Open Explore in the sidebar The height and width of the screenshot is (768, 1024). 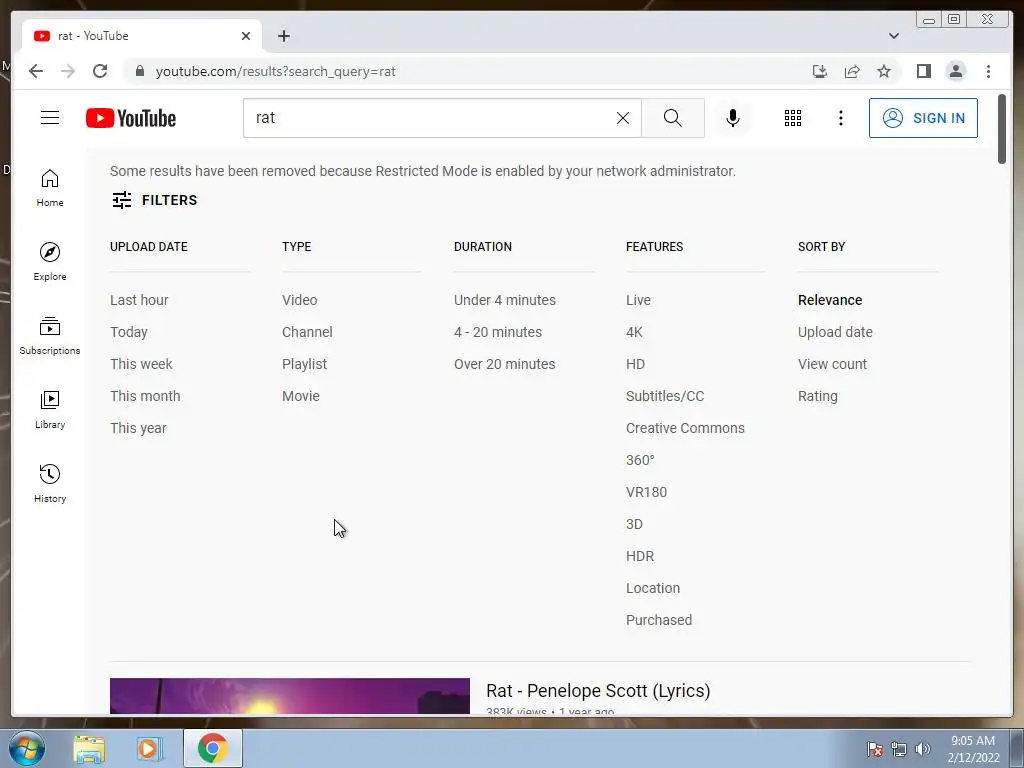[x=50, y=262]
